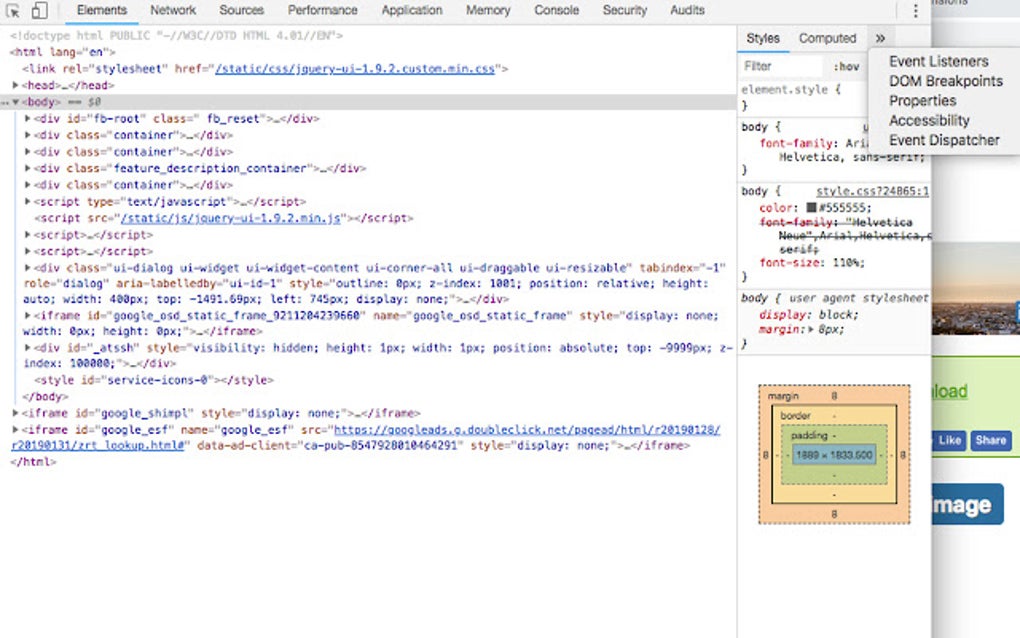Viewport: 1020px width, 638px height.
Task: Select Event Listeners from the overflow menu
Action: click(938, 61)
